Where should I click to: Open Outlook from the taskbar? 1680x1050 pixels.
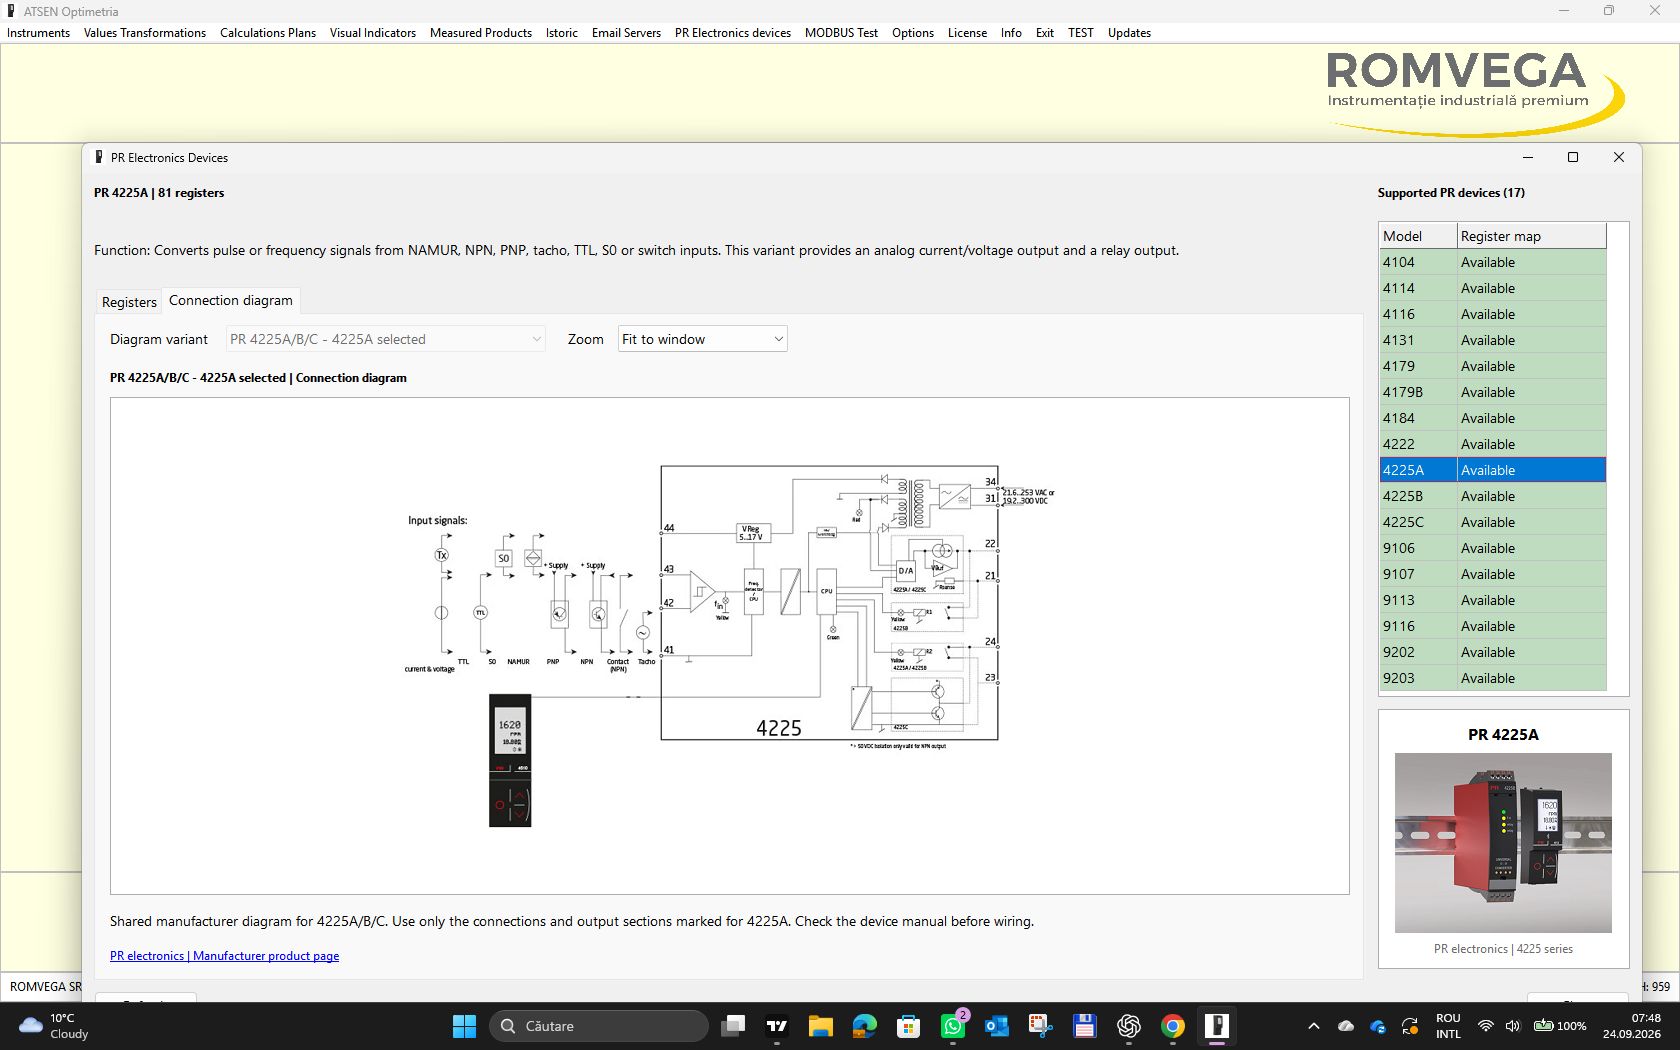point(997,1026)
